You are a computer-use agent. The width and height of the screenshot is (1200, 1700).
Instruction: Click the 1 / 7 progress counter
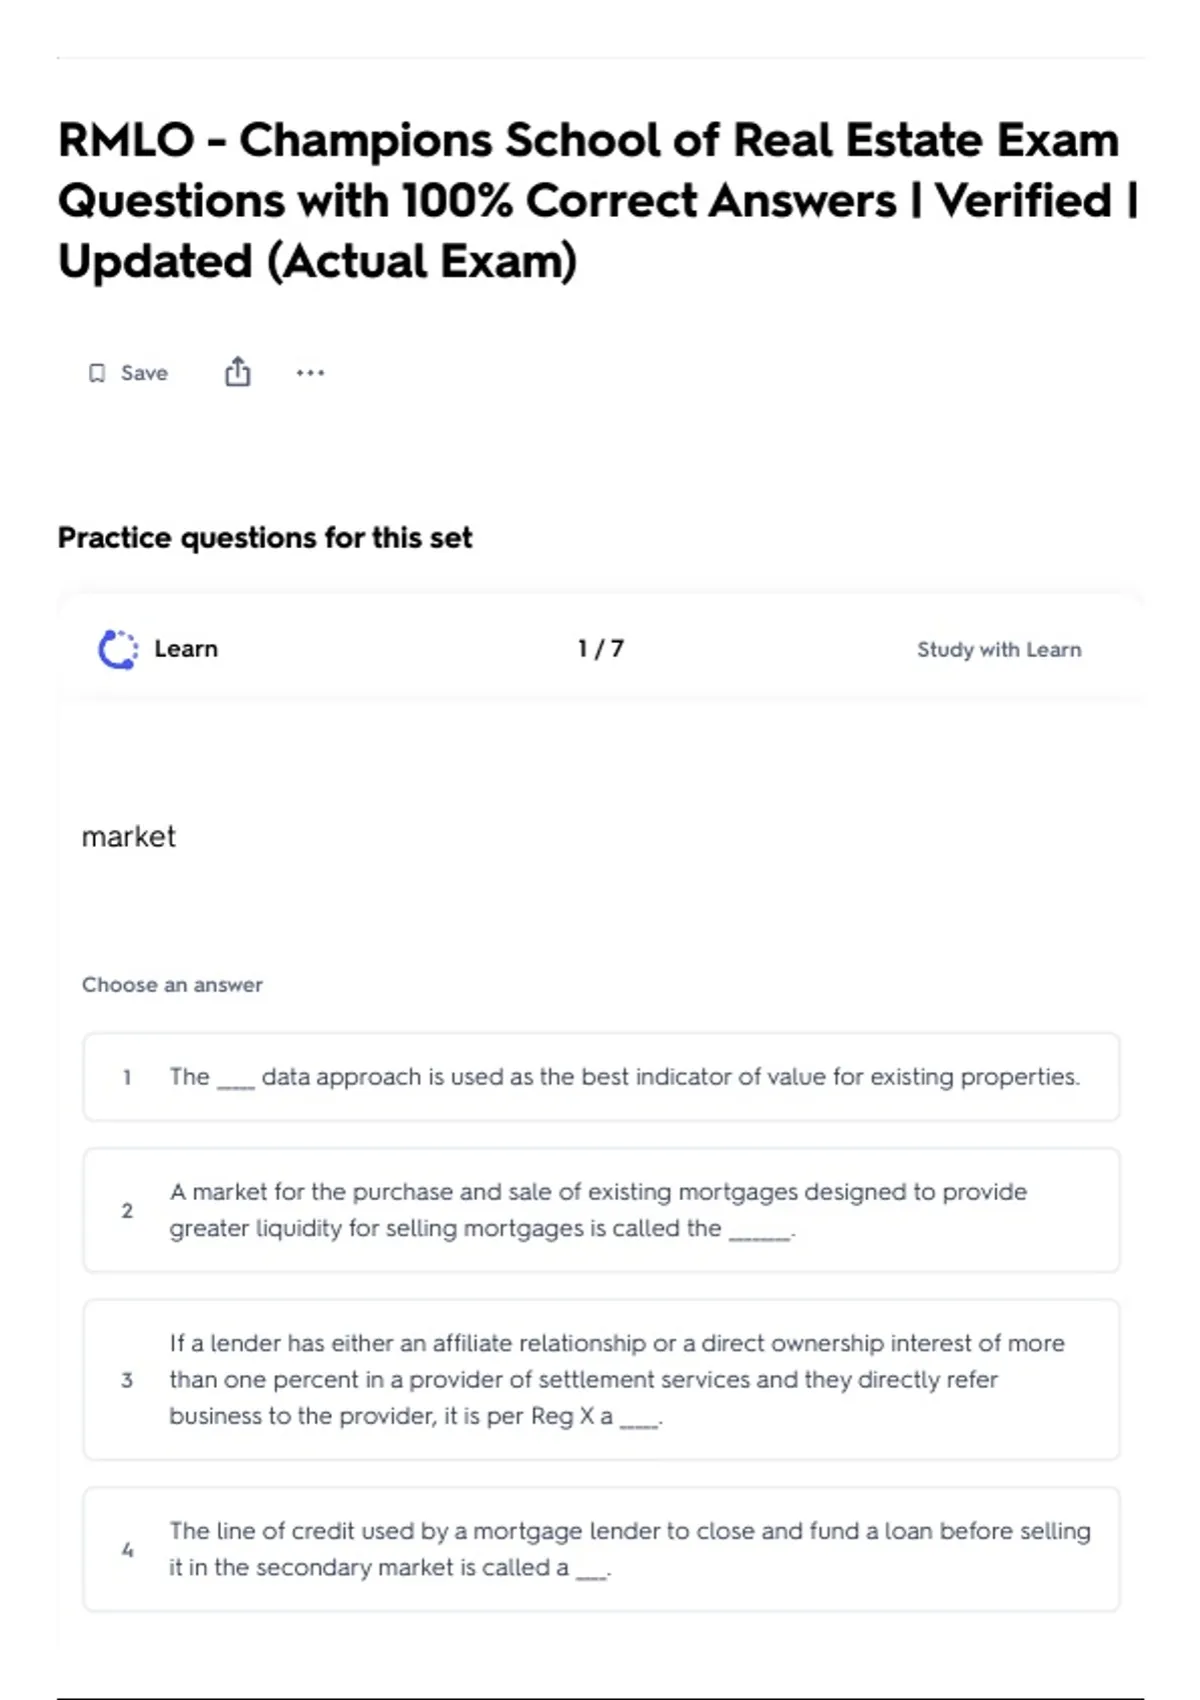(600, 649)
